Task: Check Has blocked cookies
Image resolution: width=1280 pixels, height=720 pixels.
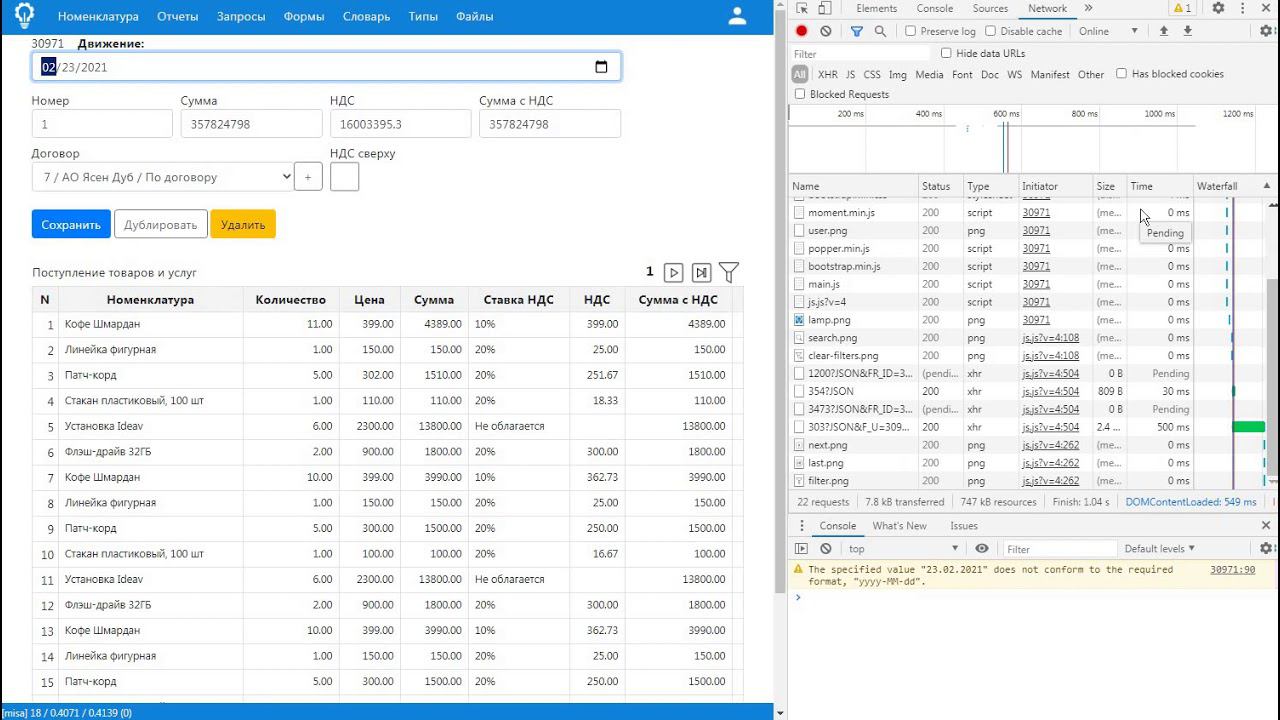Action: pos(1121,73)
